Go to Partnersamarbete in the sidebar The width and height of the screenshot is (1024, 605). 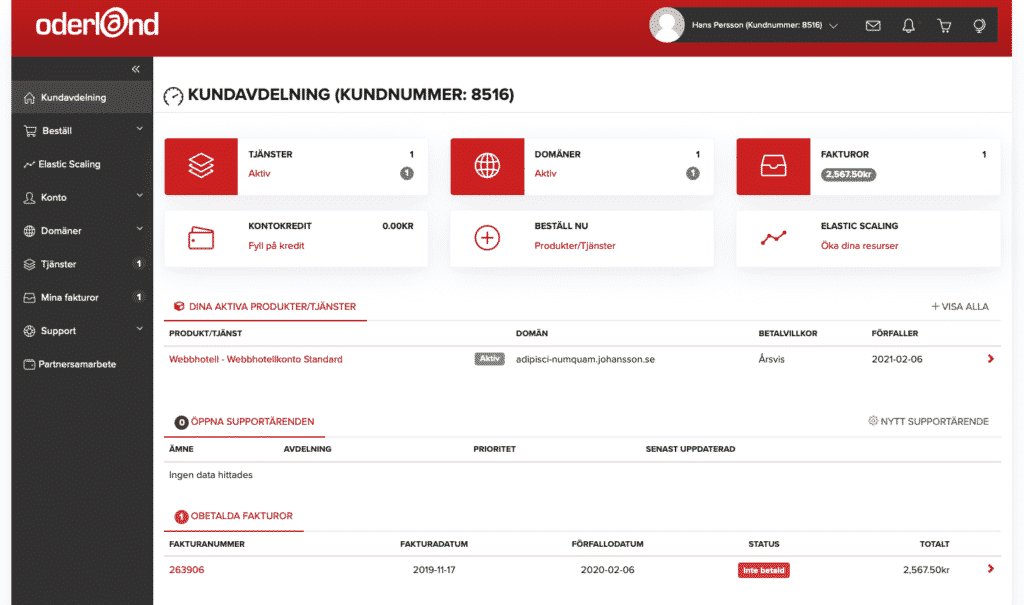pos(77,364)
